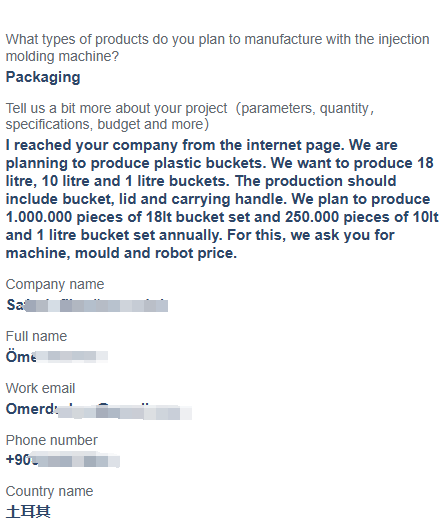This screenshot has width=448, height=529.
Task: Click the blurred full name value
Action: click(x=57, y=357)
